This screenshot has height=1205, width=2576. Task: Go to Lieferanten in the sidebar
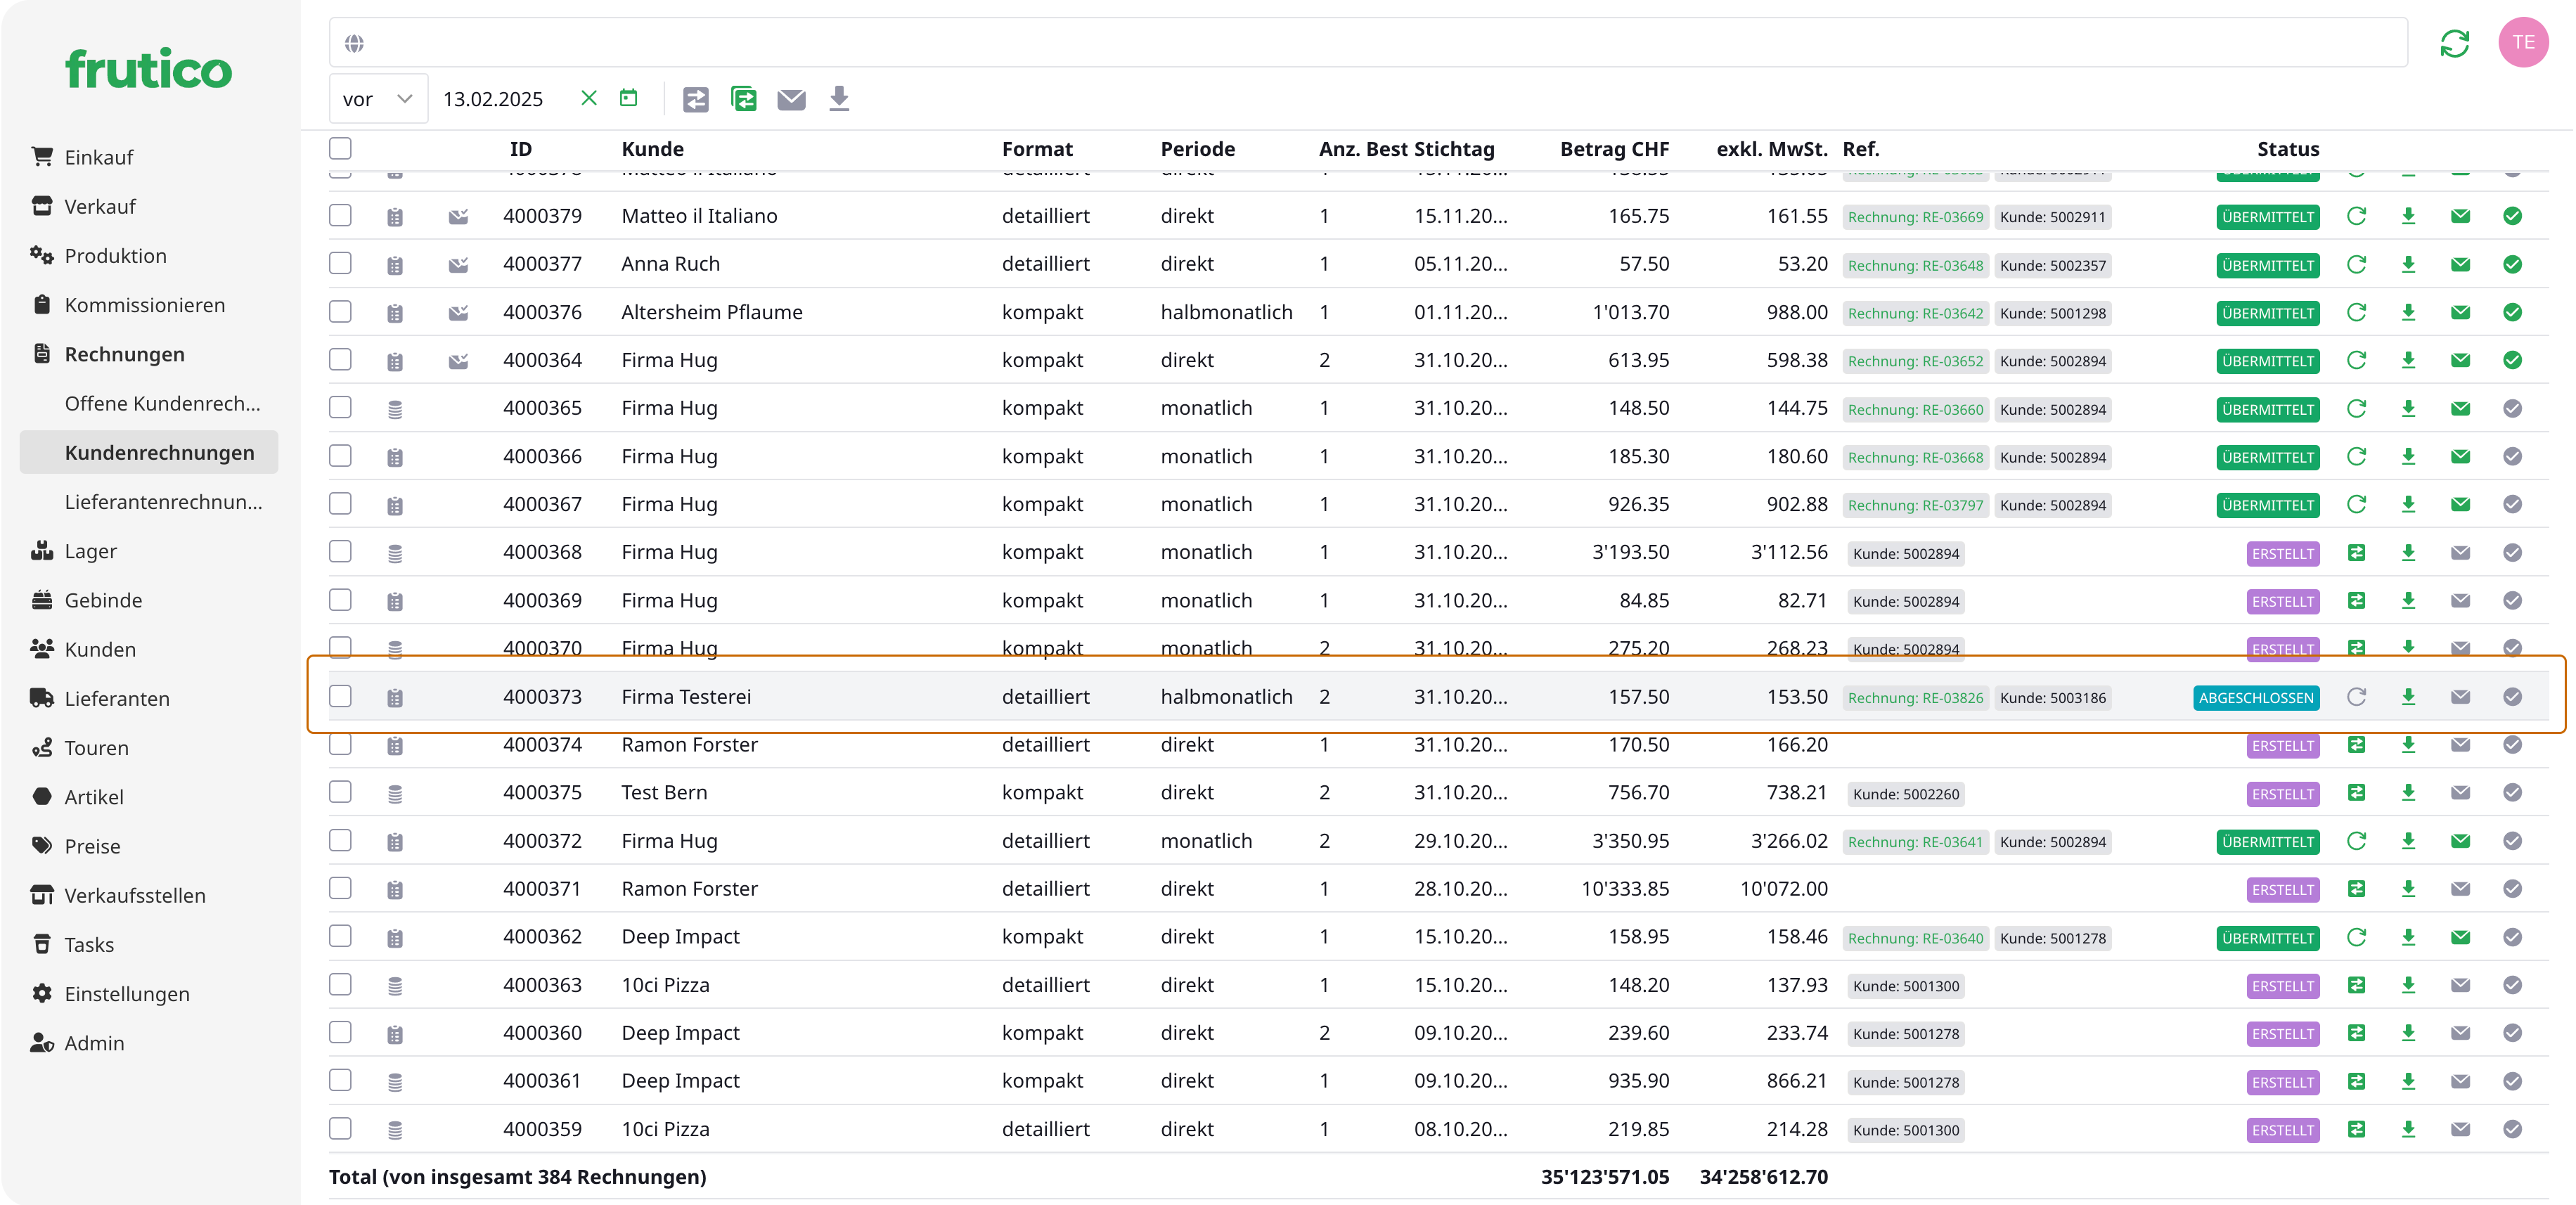pos(117,699)
